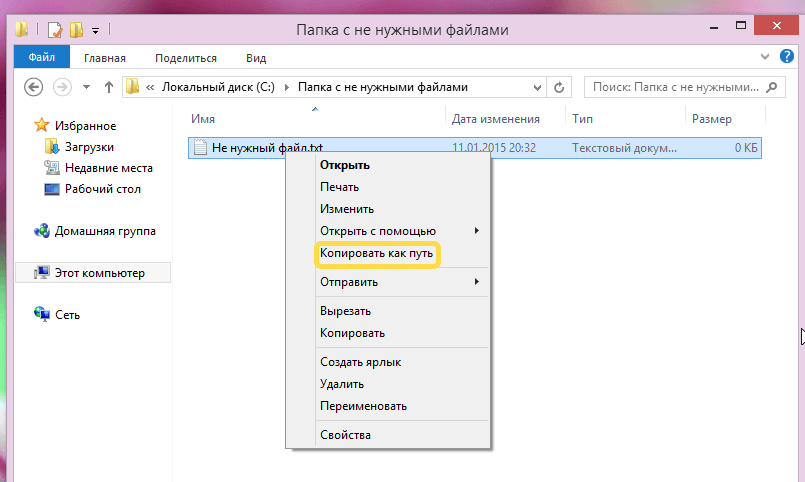Open the recent locations dropdown arrow
The height and width of the screenshot is (482, 805).
click(87, 87)
